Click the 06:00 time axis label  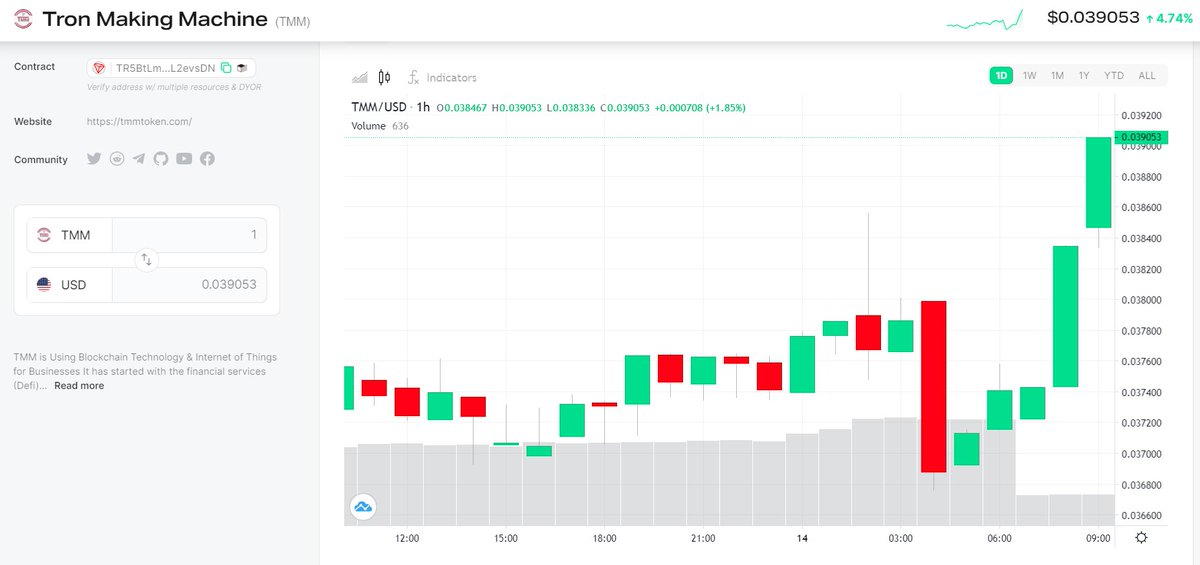[1000, 538]
